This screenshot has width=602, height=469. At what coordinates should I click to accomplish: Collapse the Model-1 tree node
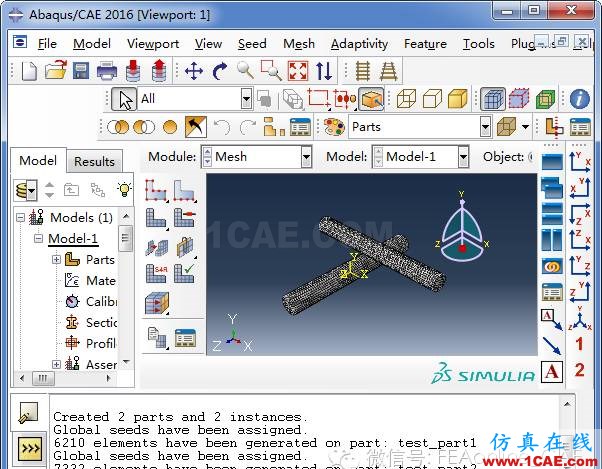pos(38,238)
